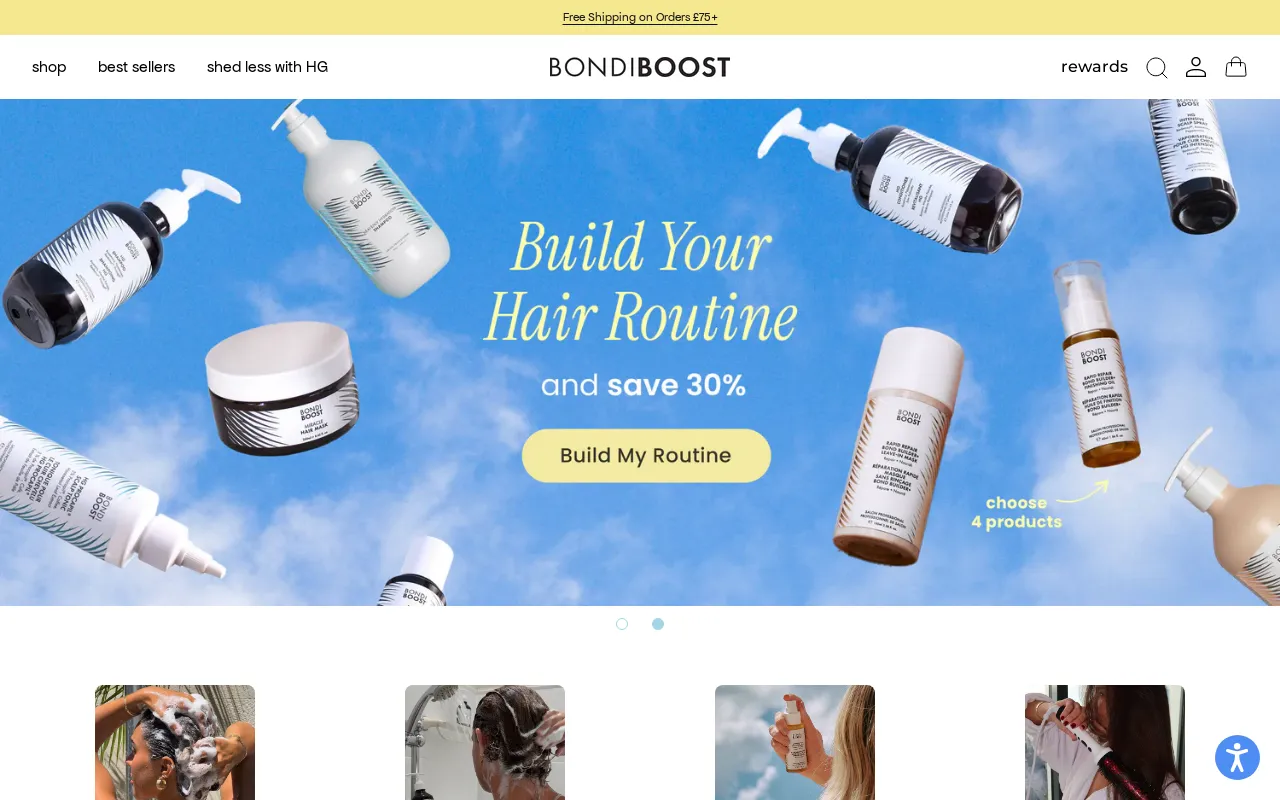Open the shopping bag cart icon
The image size is (1280, 800).
pyautogui.click(x=1236, y=67)
